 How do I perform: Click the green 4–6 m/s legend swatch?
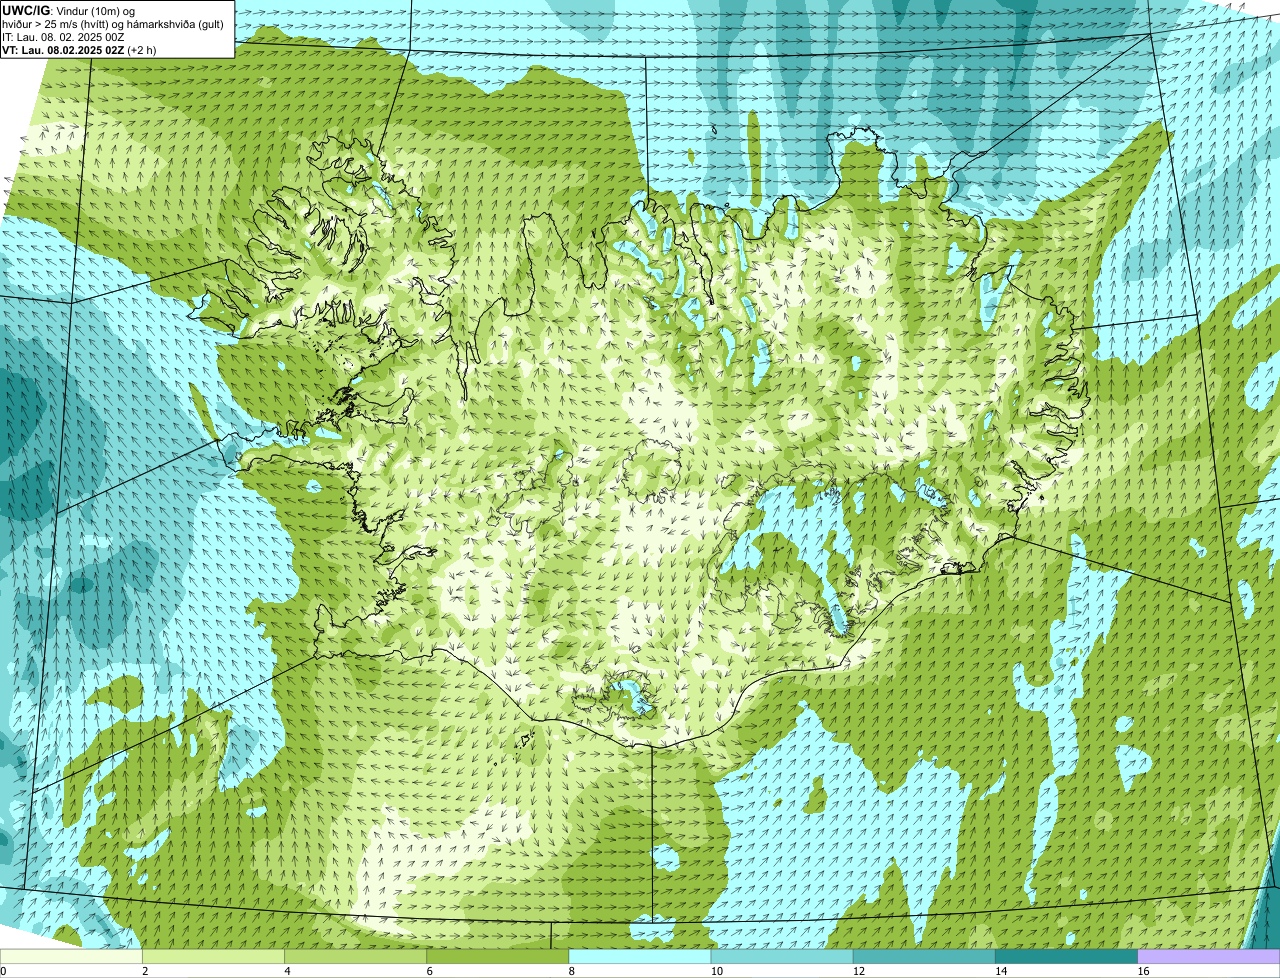click(x=355, y=956)
